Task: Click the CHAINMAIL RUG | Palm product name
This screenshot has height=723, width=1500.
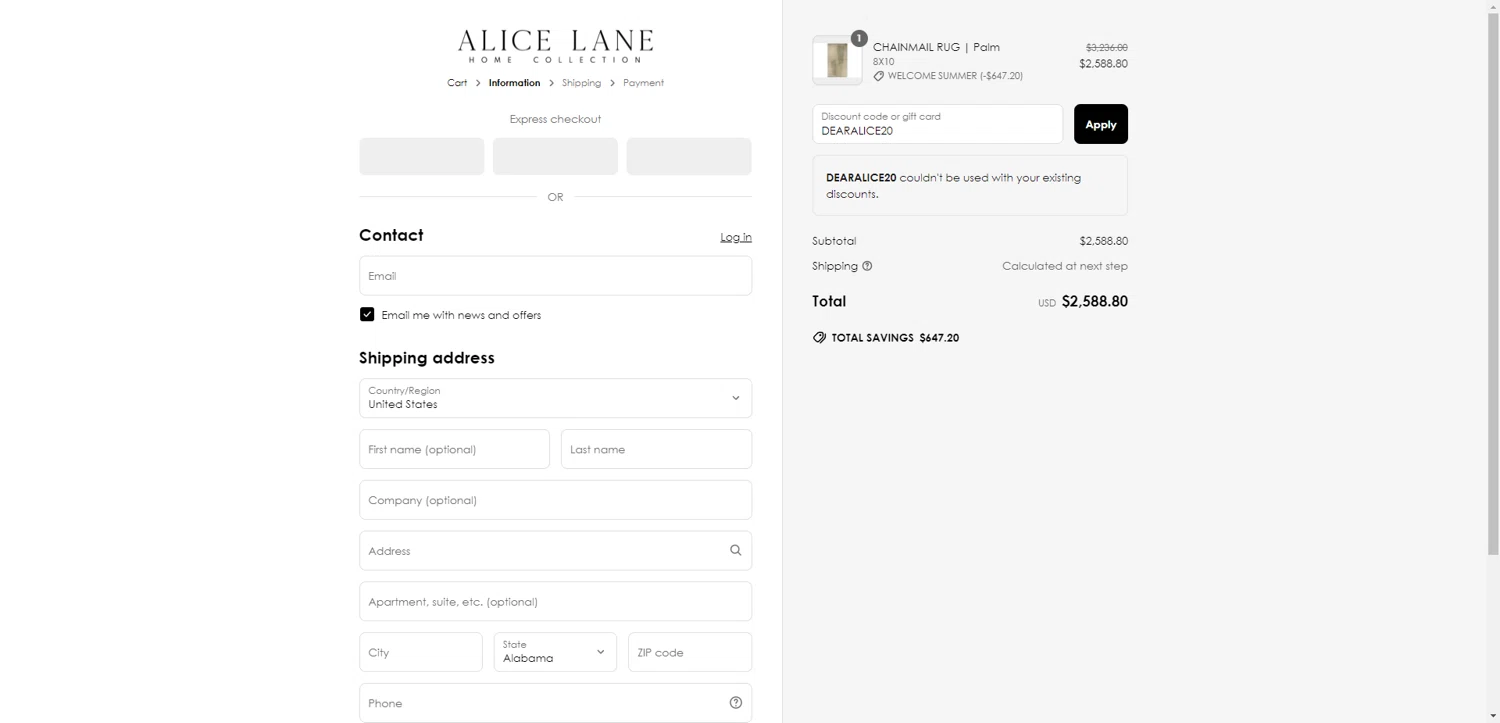Action: 936,47
